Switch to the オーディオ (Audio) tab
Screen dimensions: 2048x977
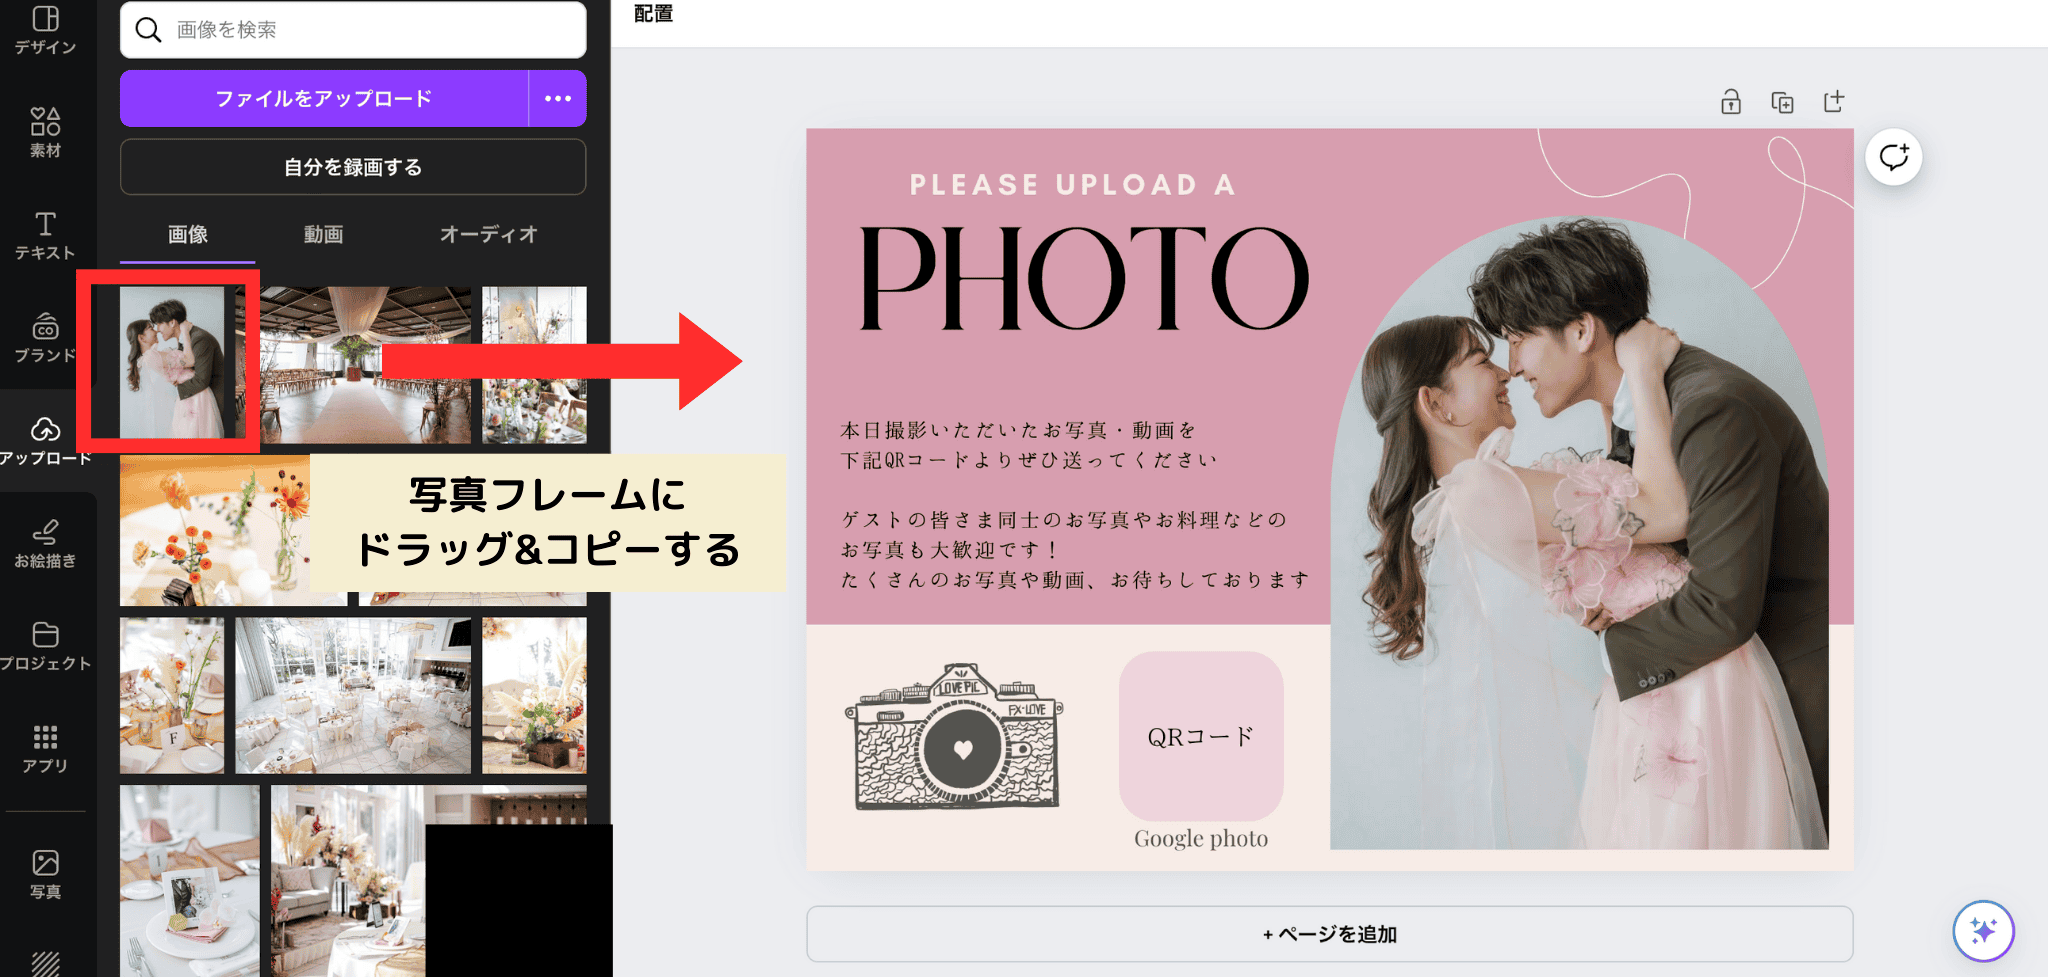488,234
